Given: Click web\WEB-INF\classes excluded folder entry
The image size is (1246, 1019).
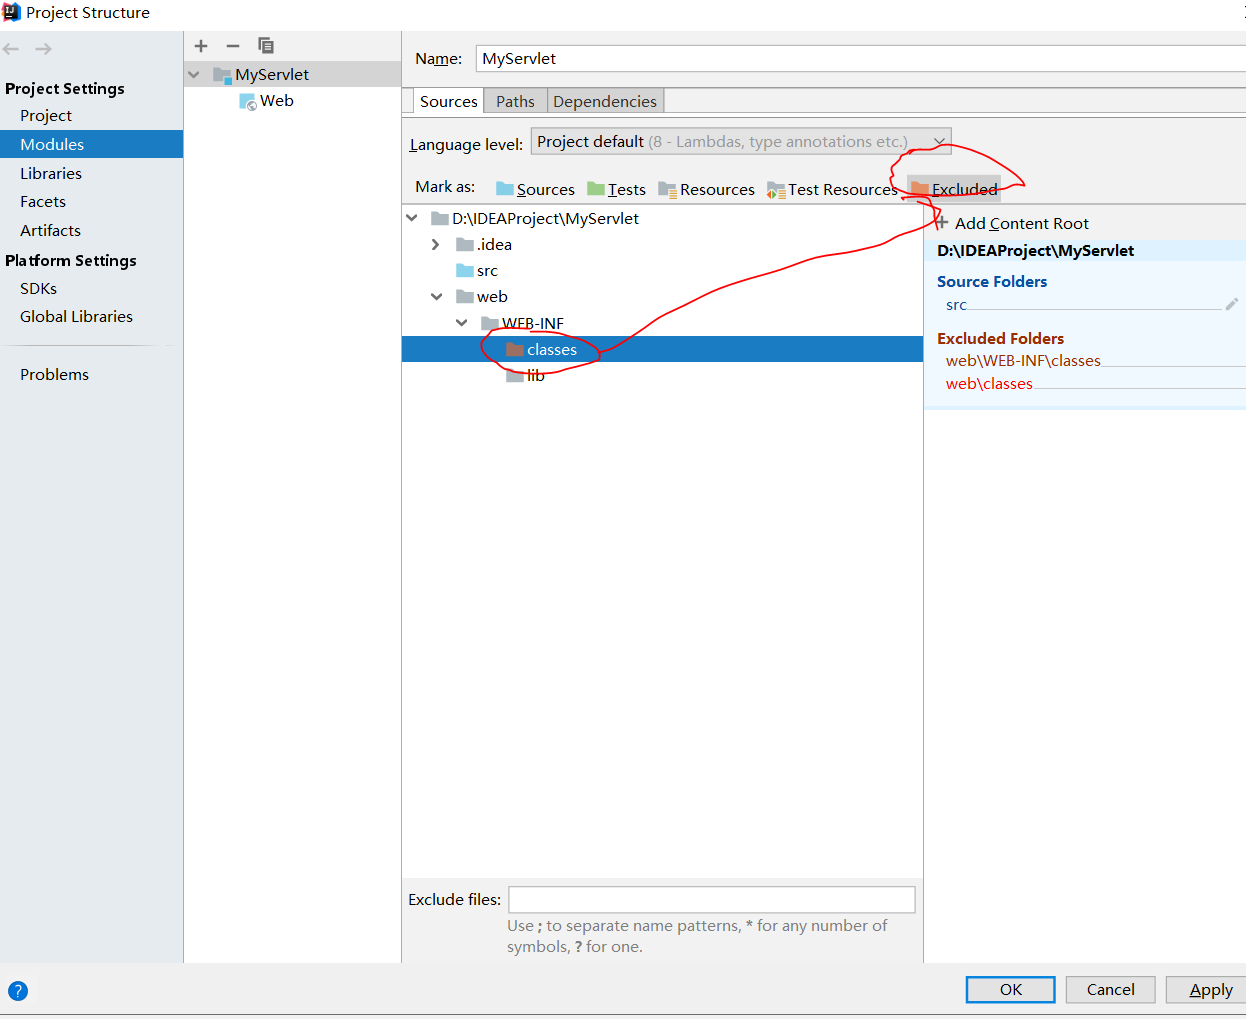Looking at the screenshot, I should tap(1023, 361).
